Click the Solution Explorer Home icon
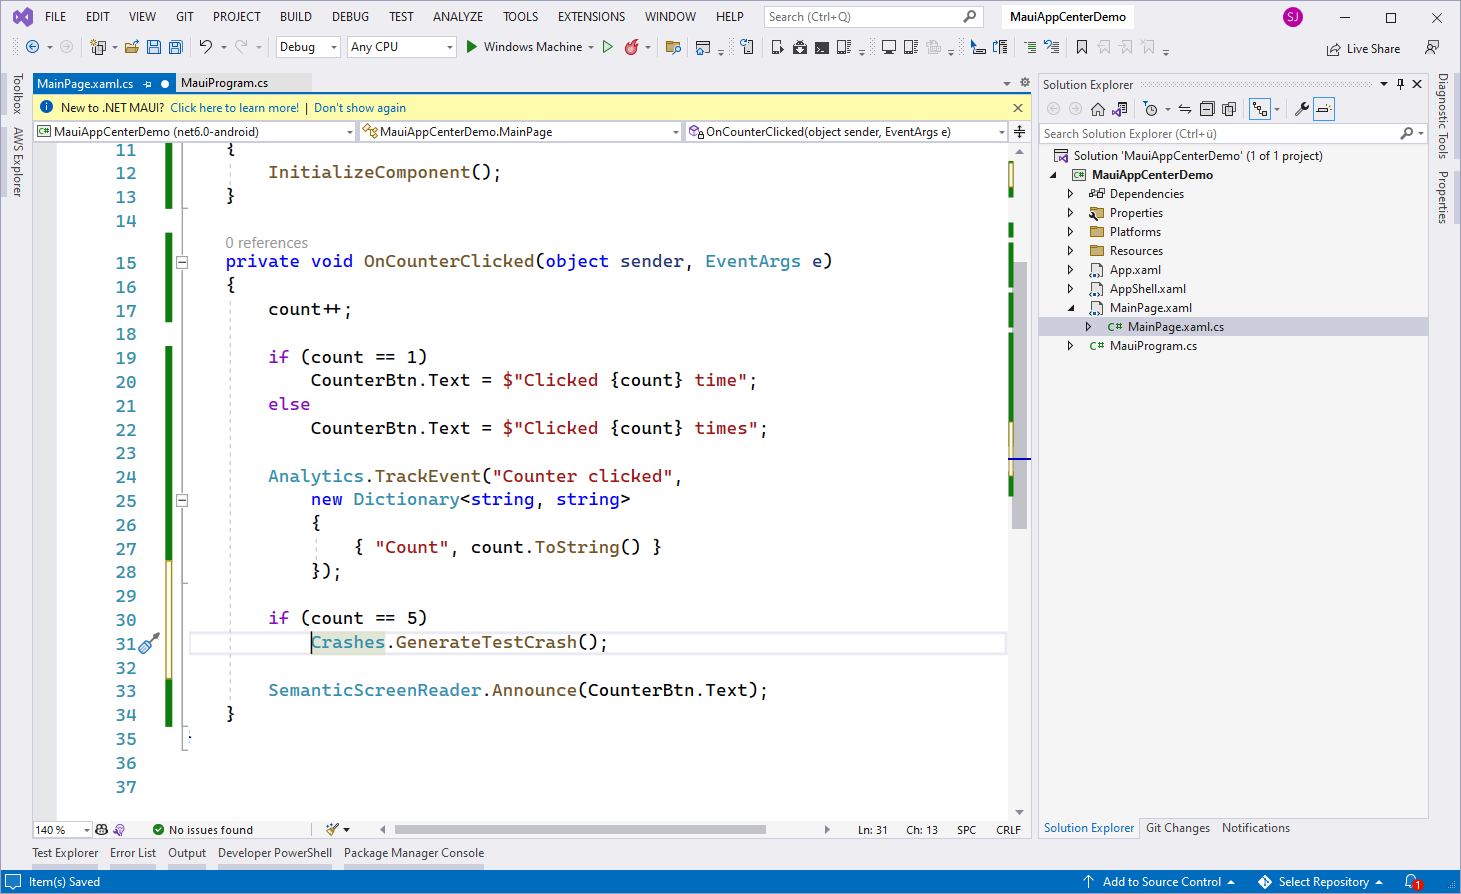The height and width of the screenshot is (894, 1461). [1098, 109]
